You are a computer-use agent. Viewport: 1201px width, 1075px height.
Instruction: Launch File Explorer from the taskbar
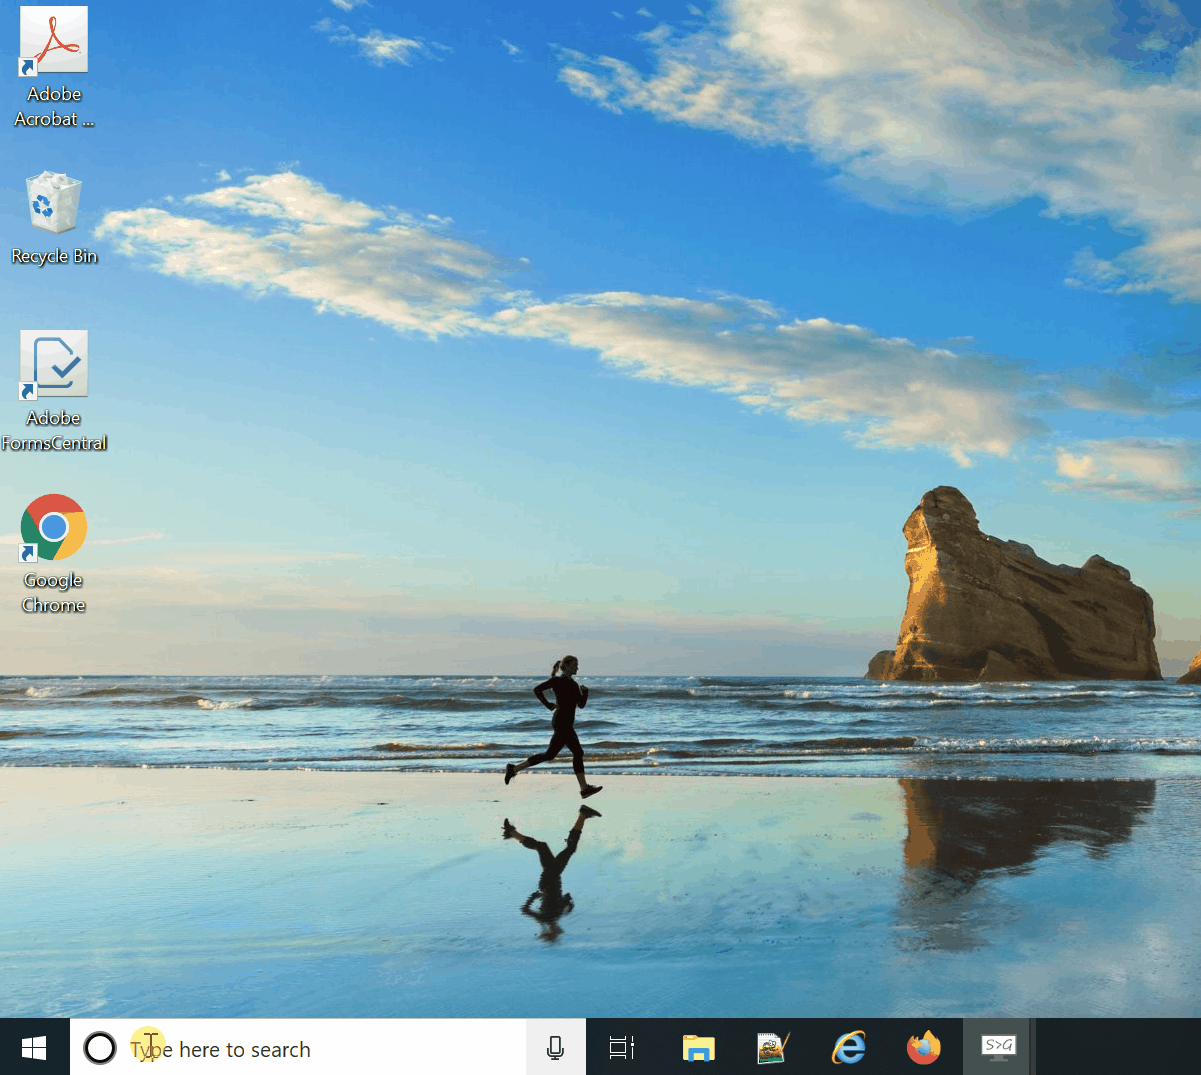point(698,1047)
